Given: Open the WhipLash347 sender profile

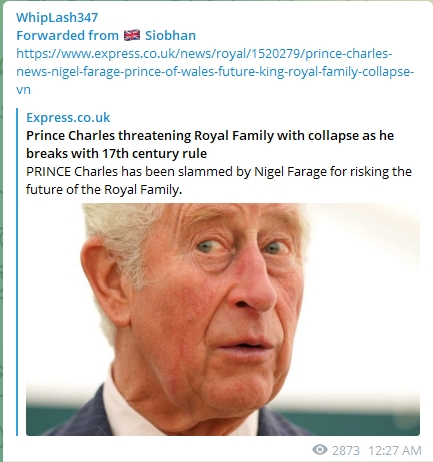Looking at the screenshot, I should click(x=57, y=18).
